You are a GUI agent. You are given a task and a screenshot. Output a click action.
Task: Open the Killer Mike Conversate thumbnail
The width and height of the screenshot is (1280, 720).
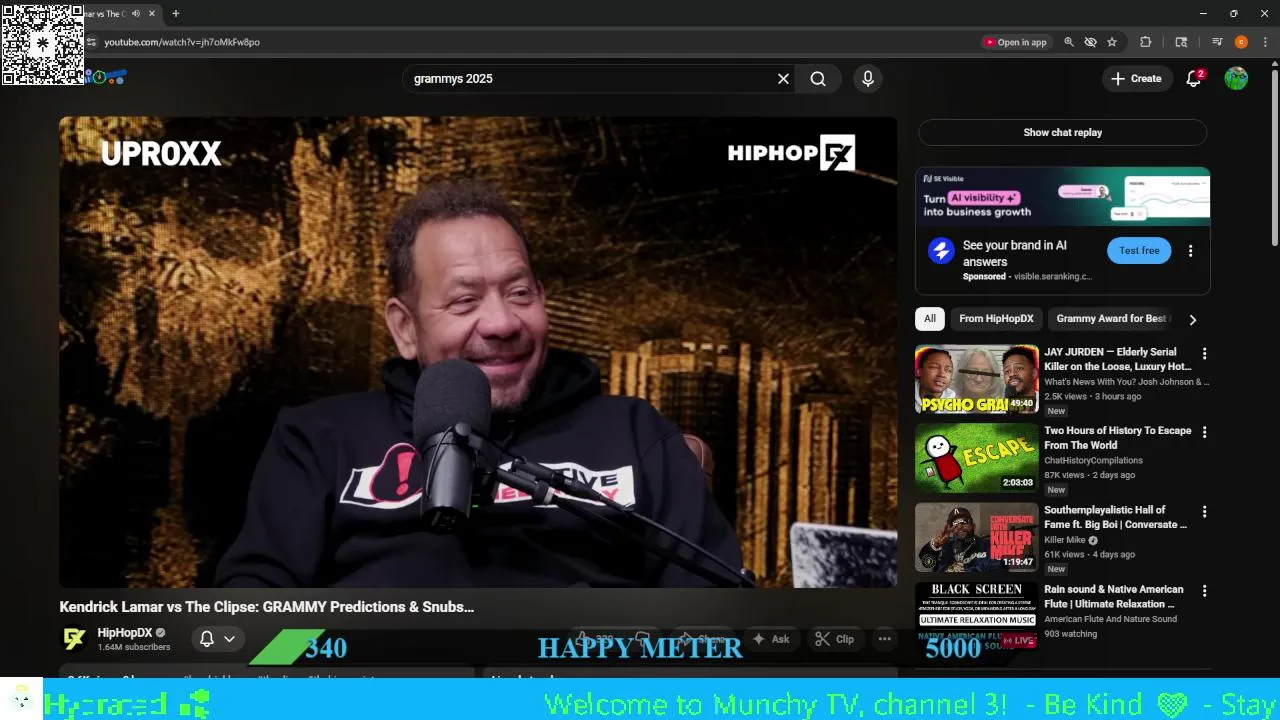(977, 537)
